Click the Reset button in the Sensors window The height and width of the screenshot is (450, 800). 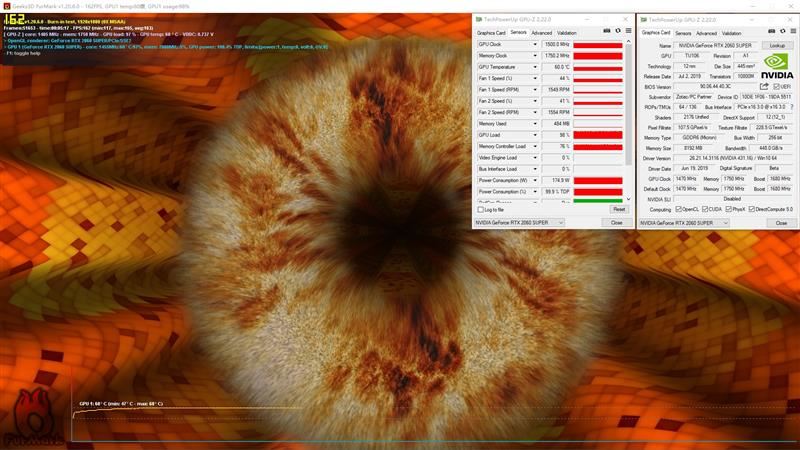619,209
